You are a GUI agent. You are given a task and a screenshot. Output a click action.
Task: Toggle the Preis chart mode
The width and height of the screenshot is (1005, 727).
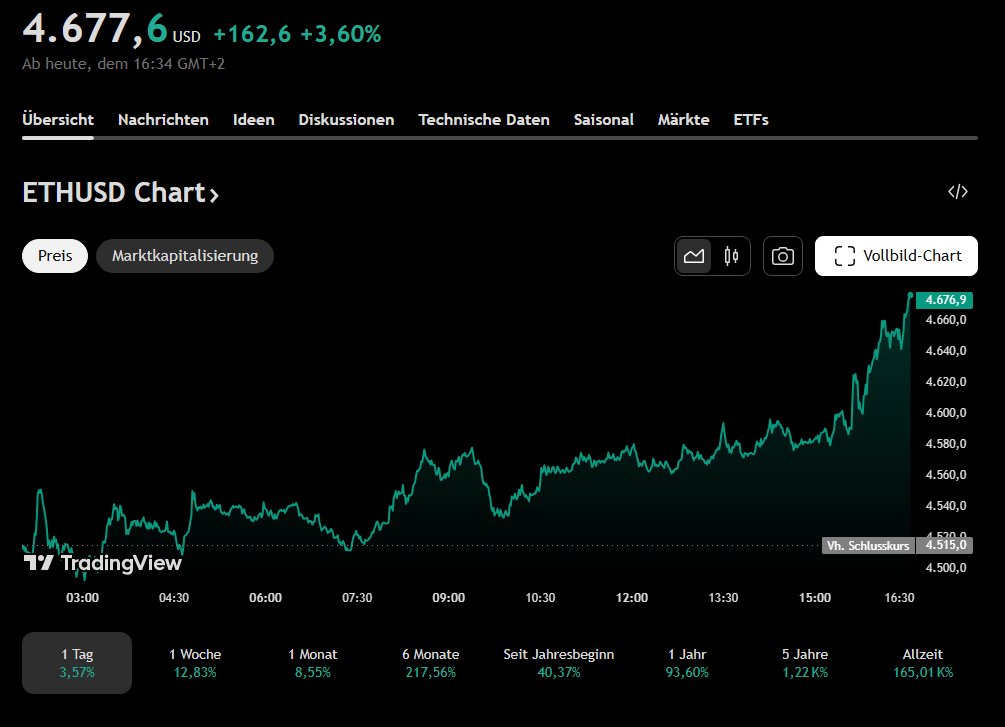click(x=54, y=255)
